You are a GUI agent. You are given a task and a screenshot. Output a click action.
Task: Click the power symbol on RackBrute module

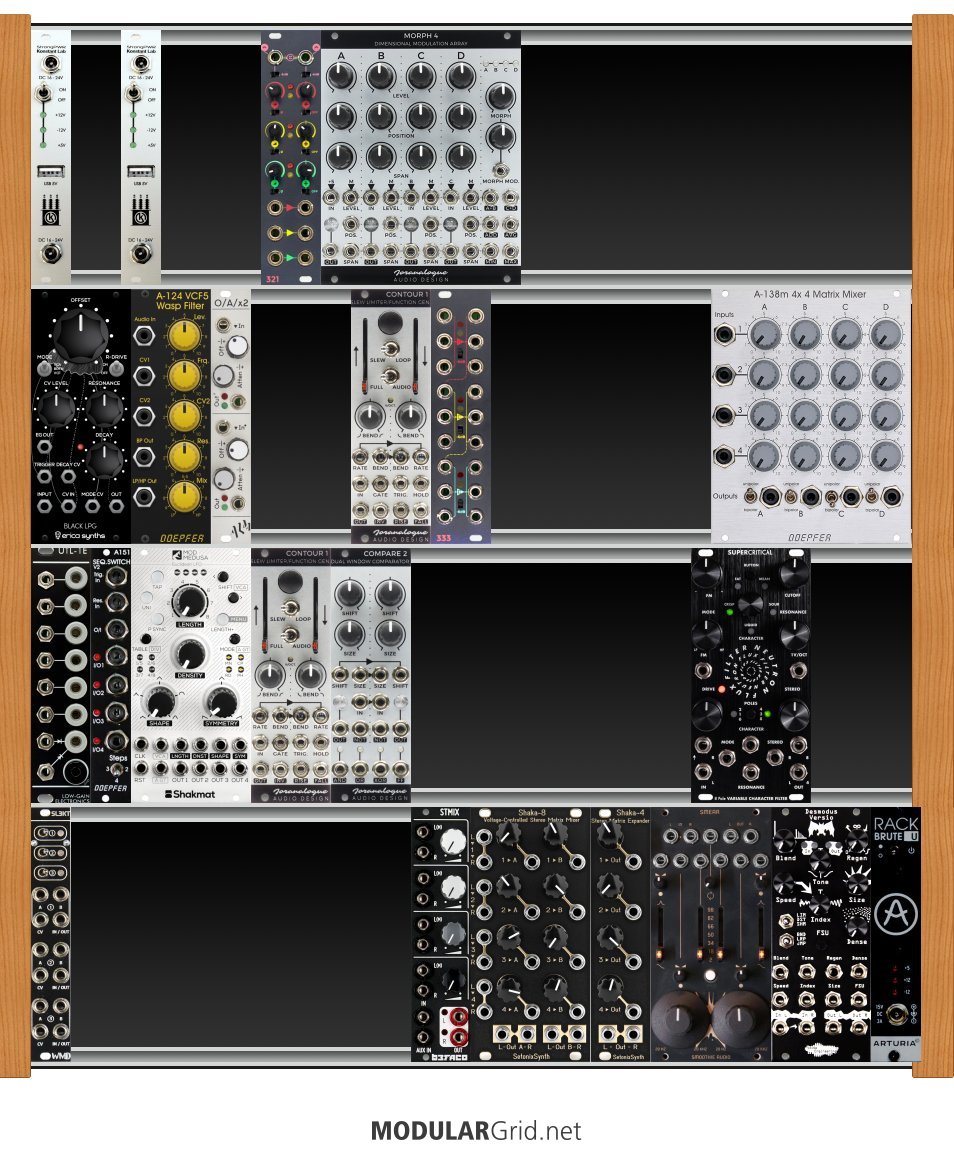911,850
